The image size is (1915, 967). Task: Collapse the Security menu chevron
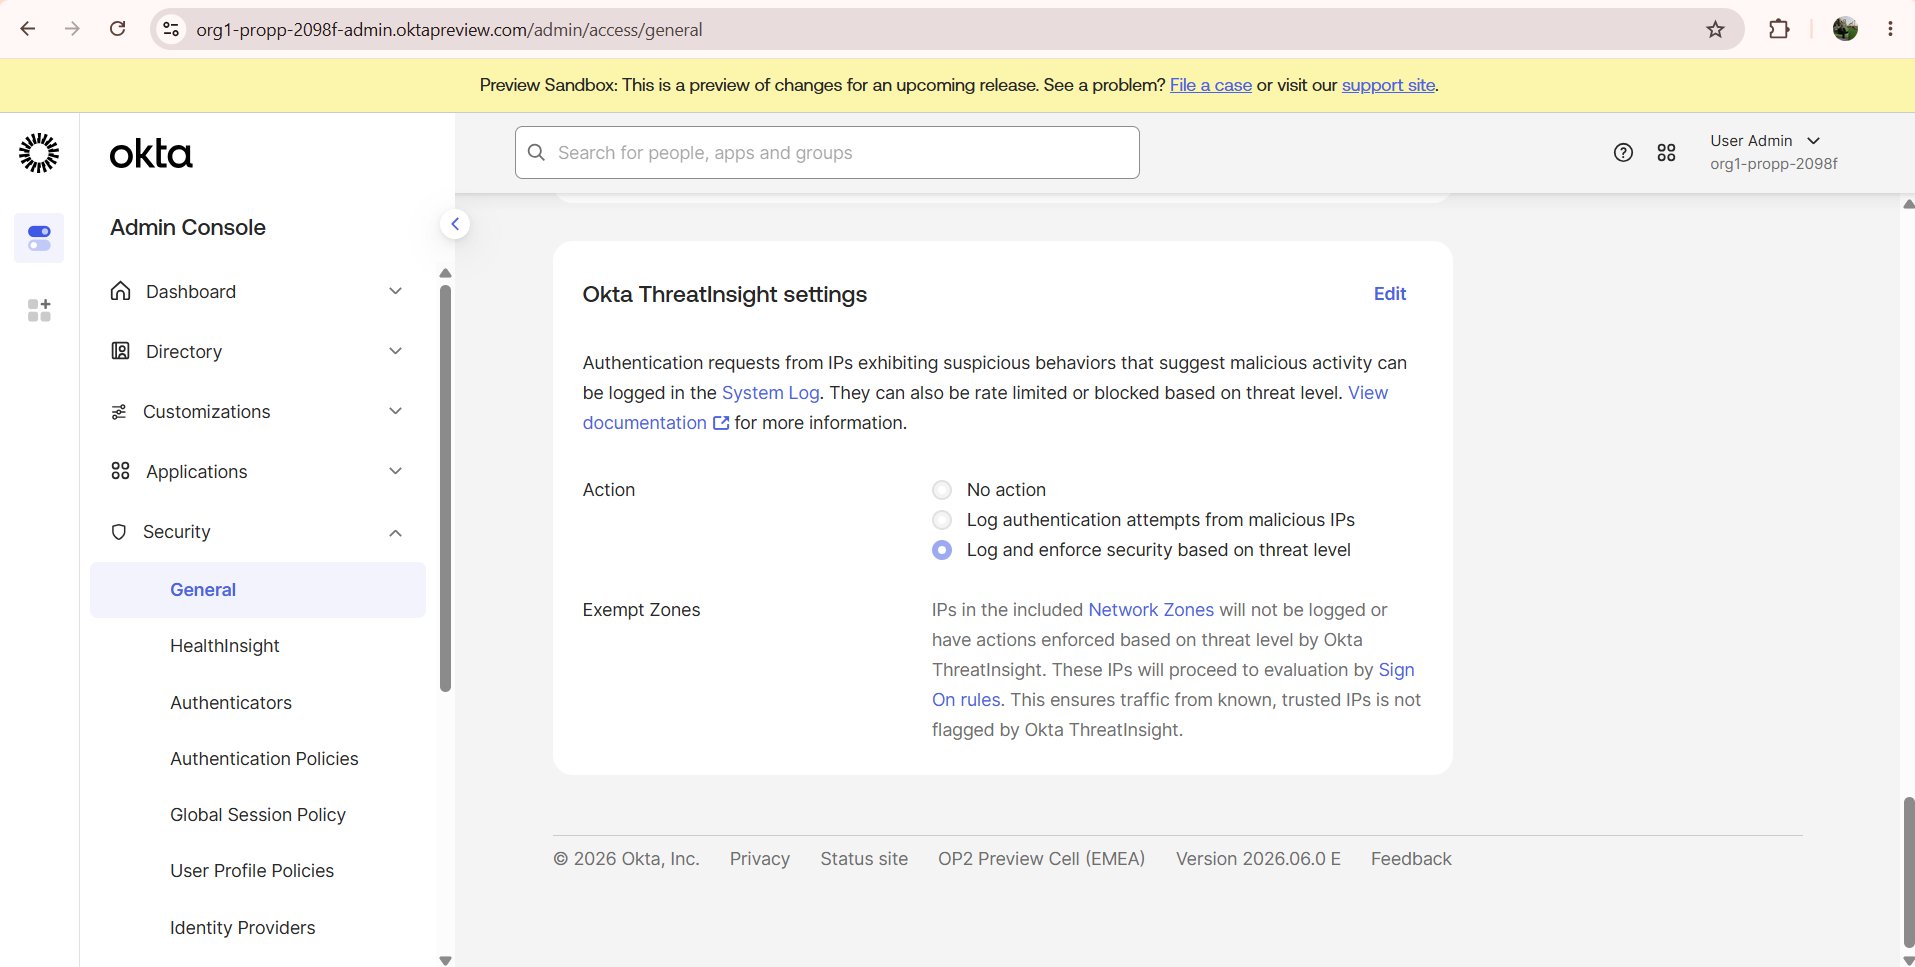pyautogui.click(x=395, y=533)
